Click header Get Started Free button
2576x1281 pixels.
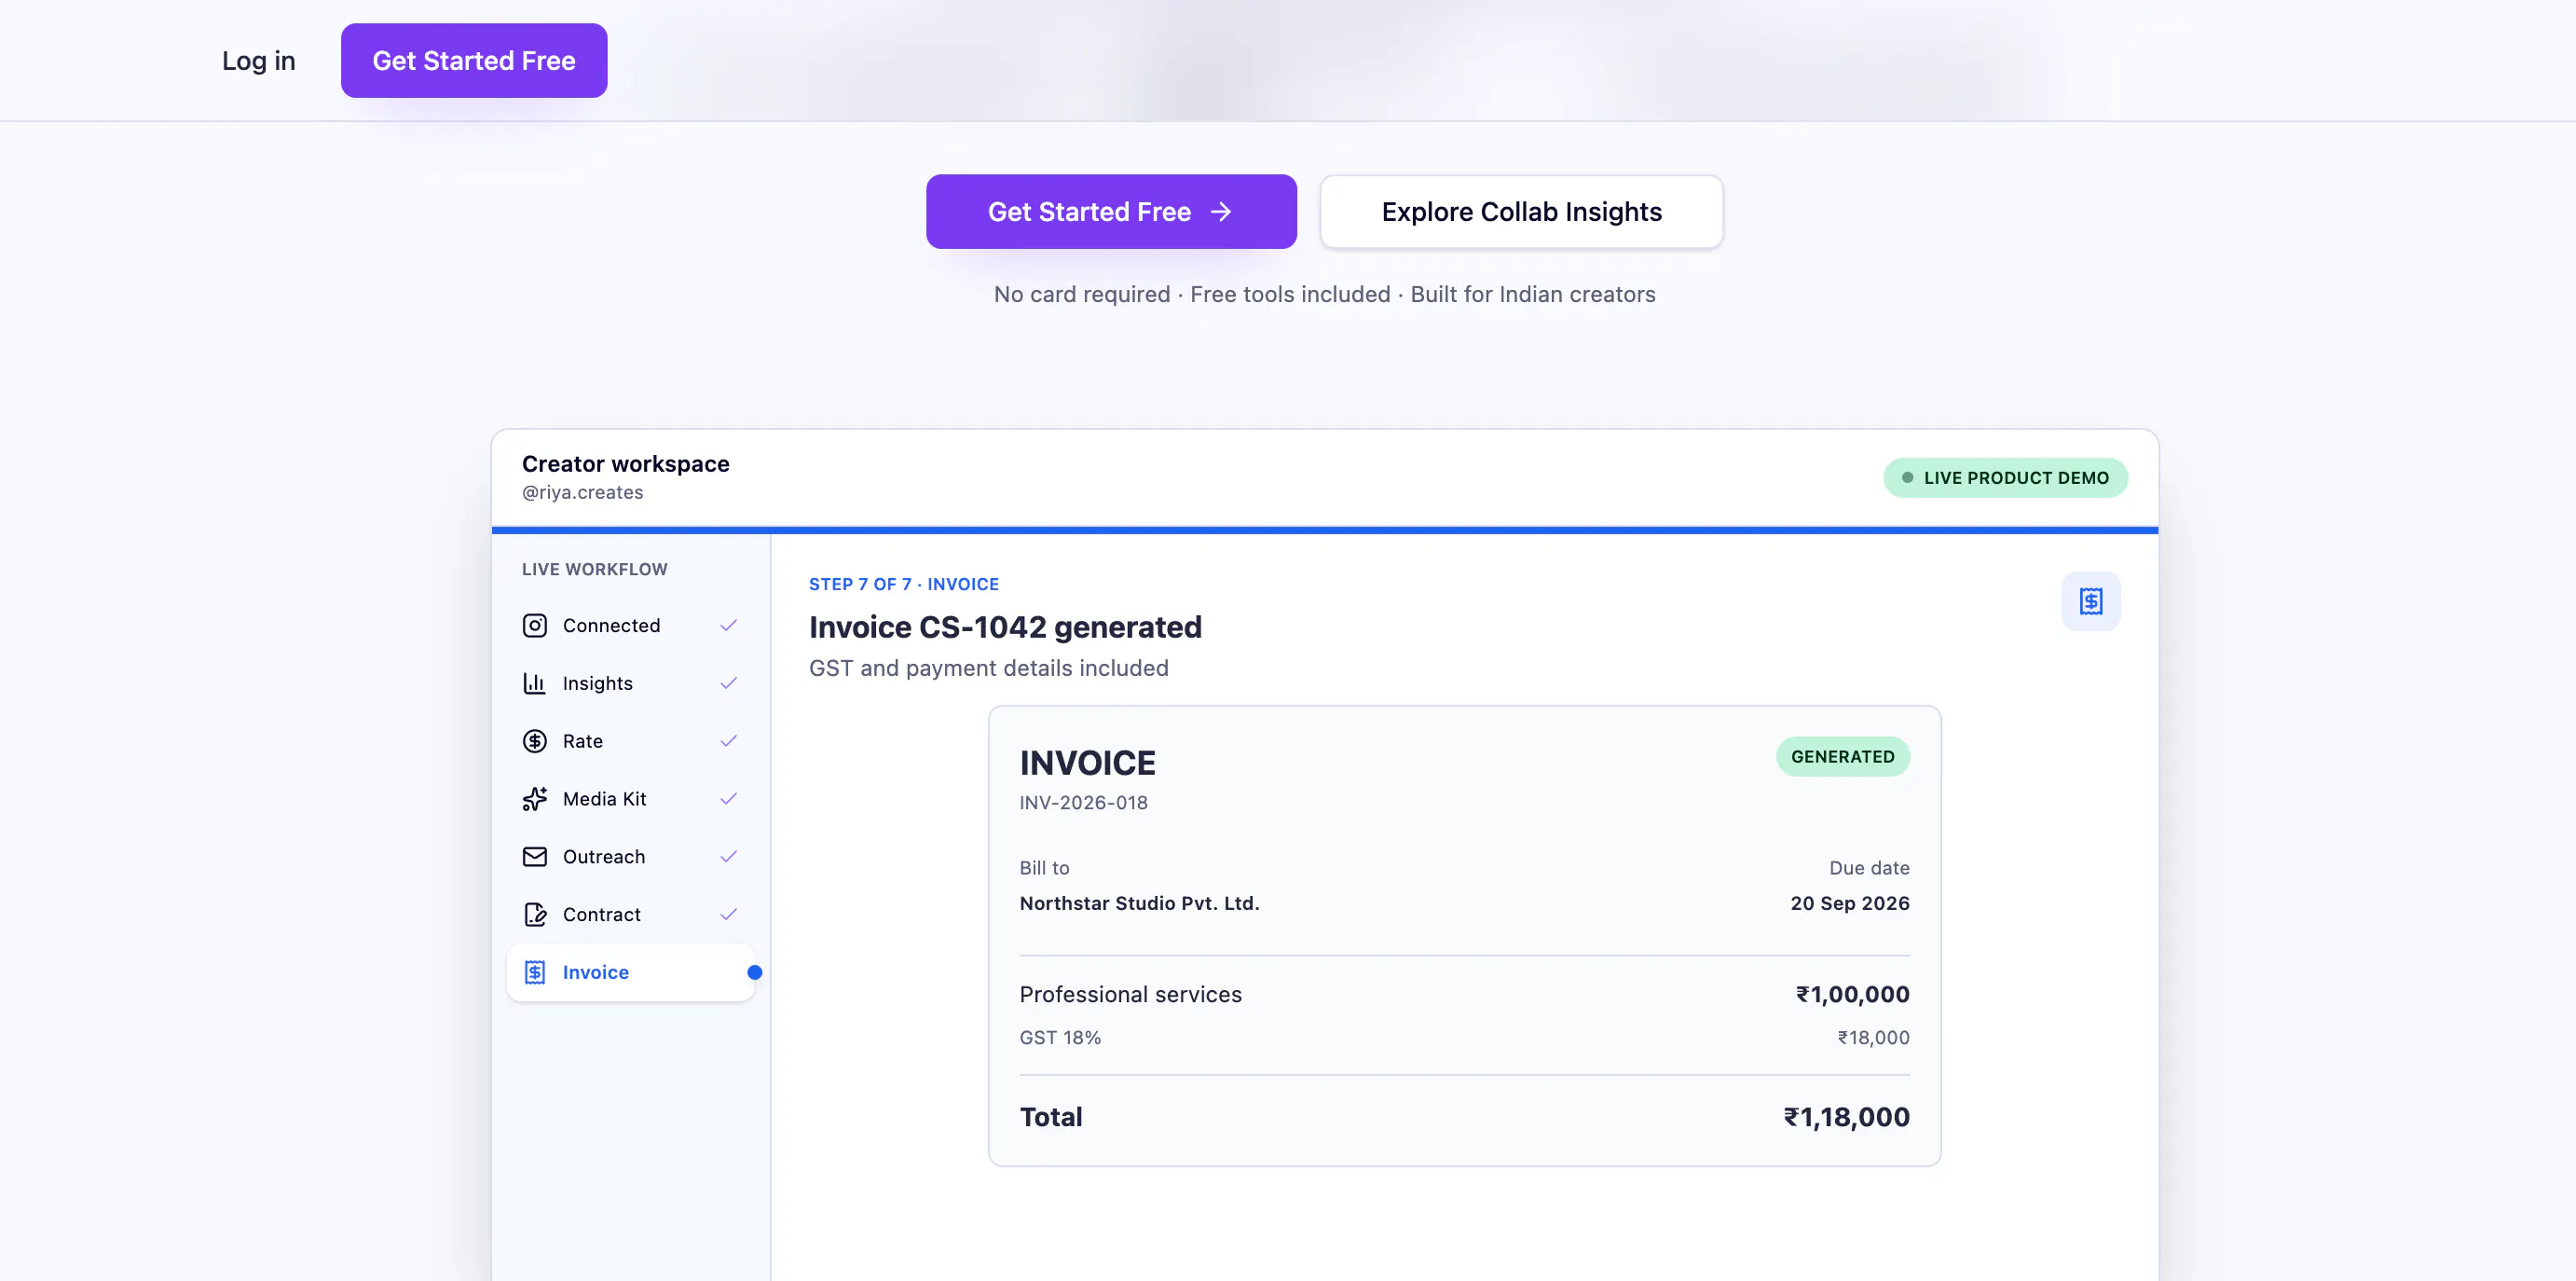pyautogui.click(x=474, y=61)
